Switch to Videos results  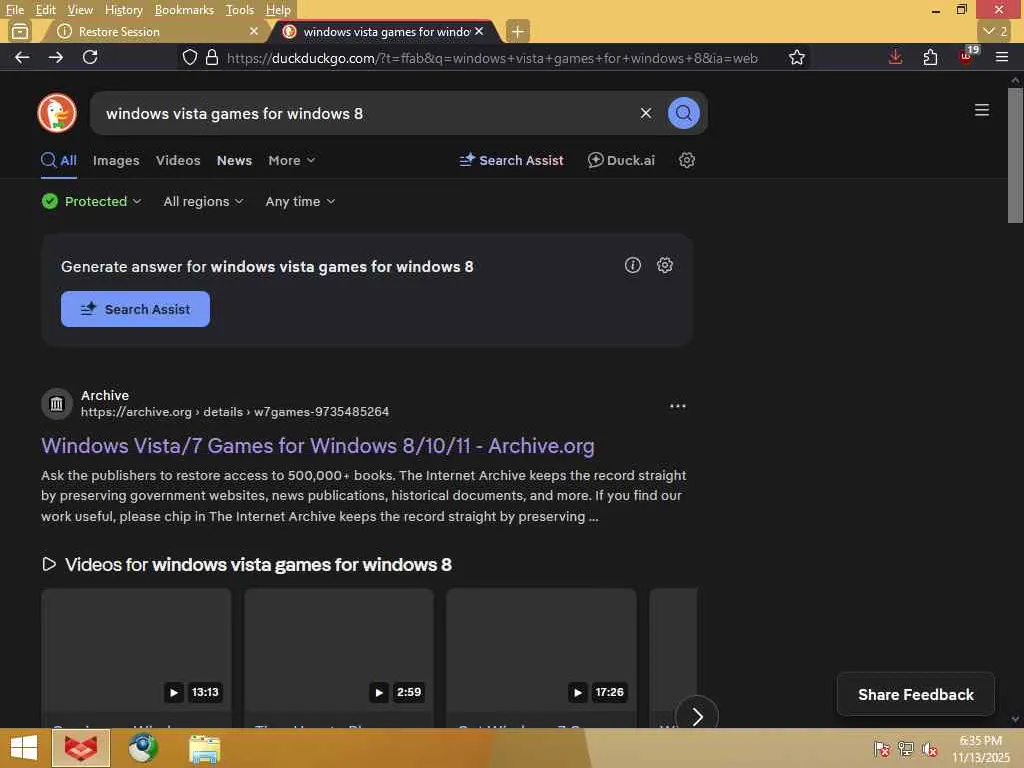[178, 161]
